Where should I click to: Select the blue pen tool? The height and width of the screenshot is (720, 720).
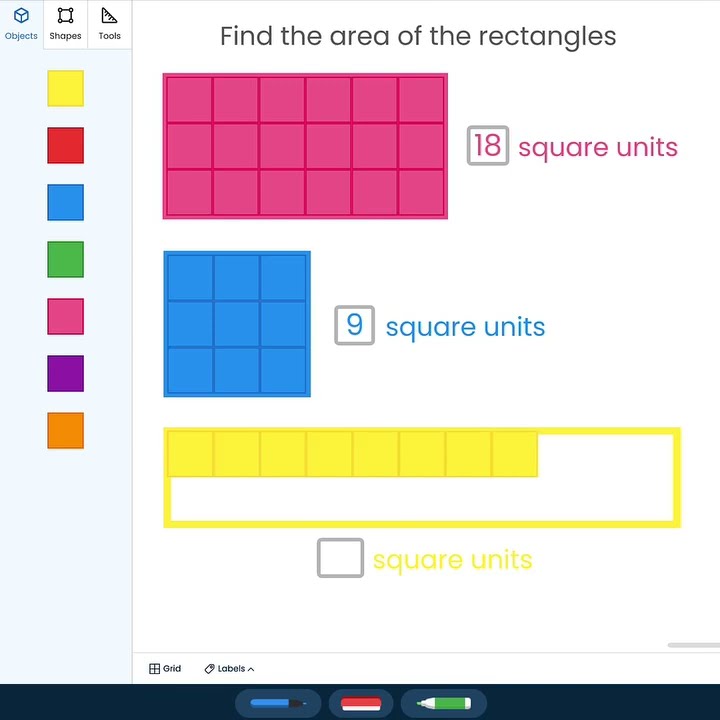[278, 703]
